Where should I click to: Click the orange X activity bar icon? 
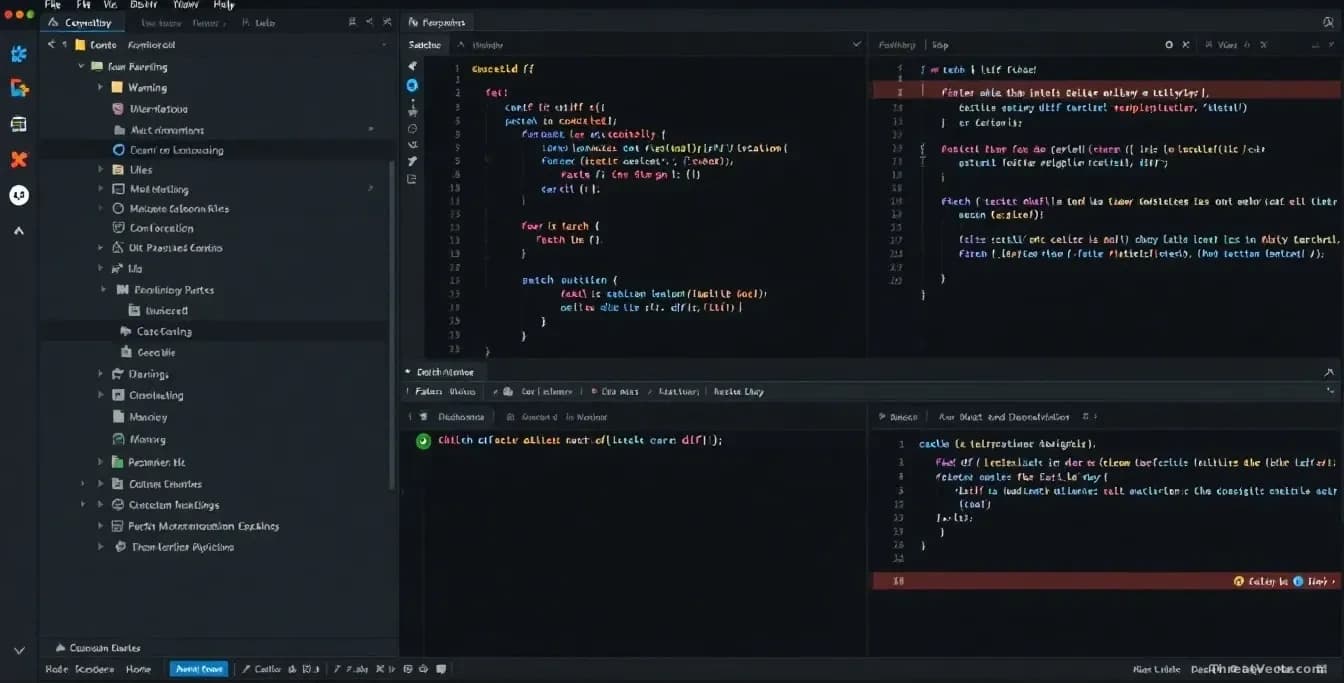18,159
